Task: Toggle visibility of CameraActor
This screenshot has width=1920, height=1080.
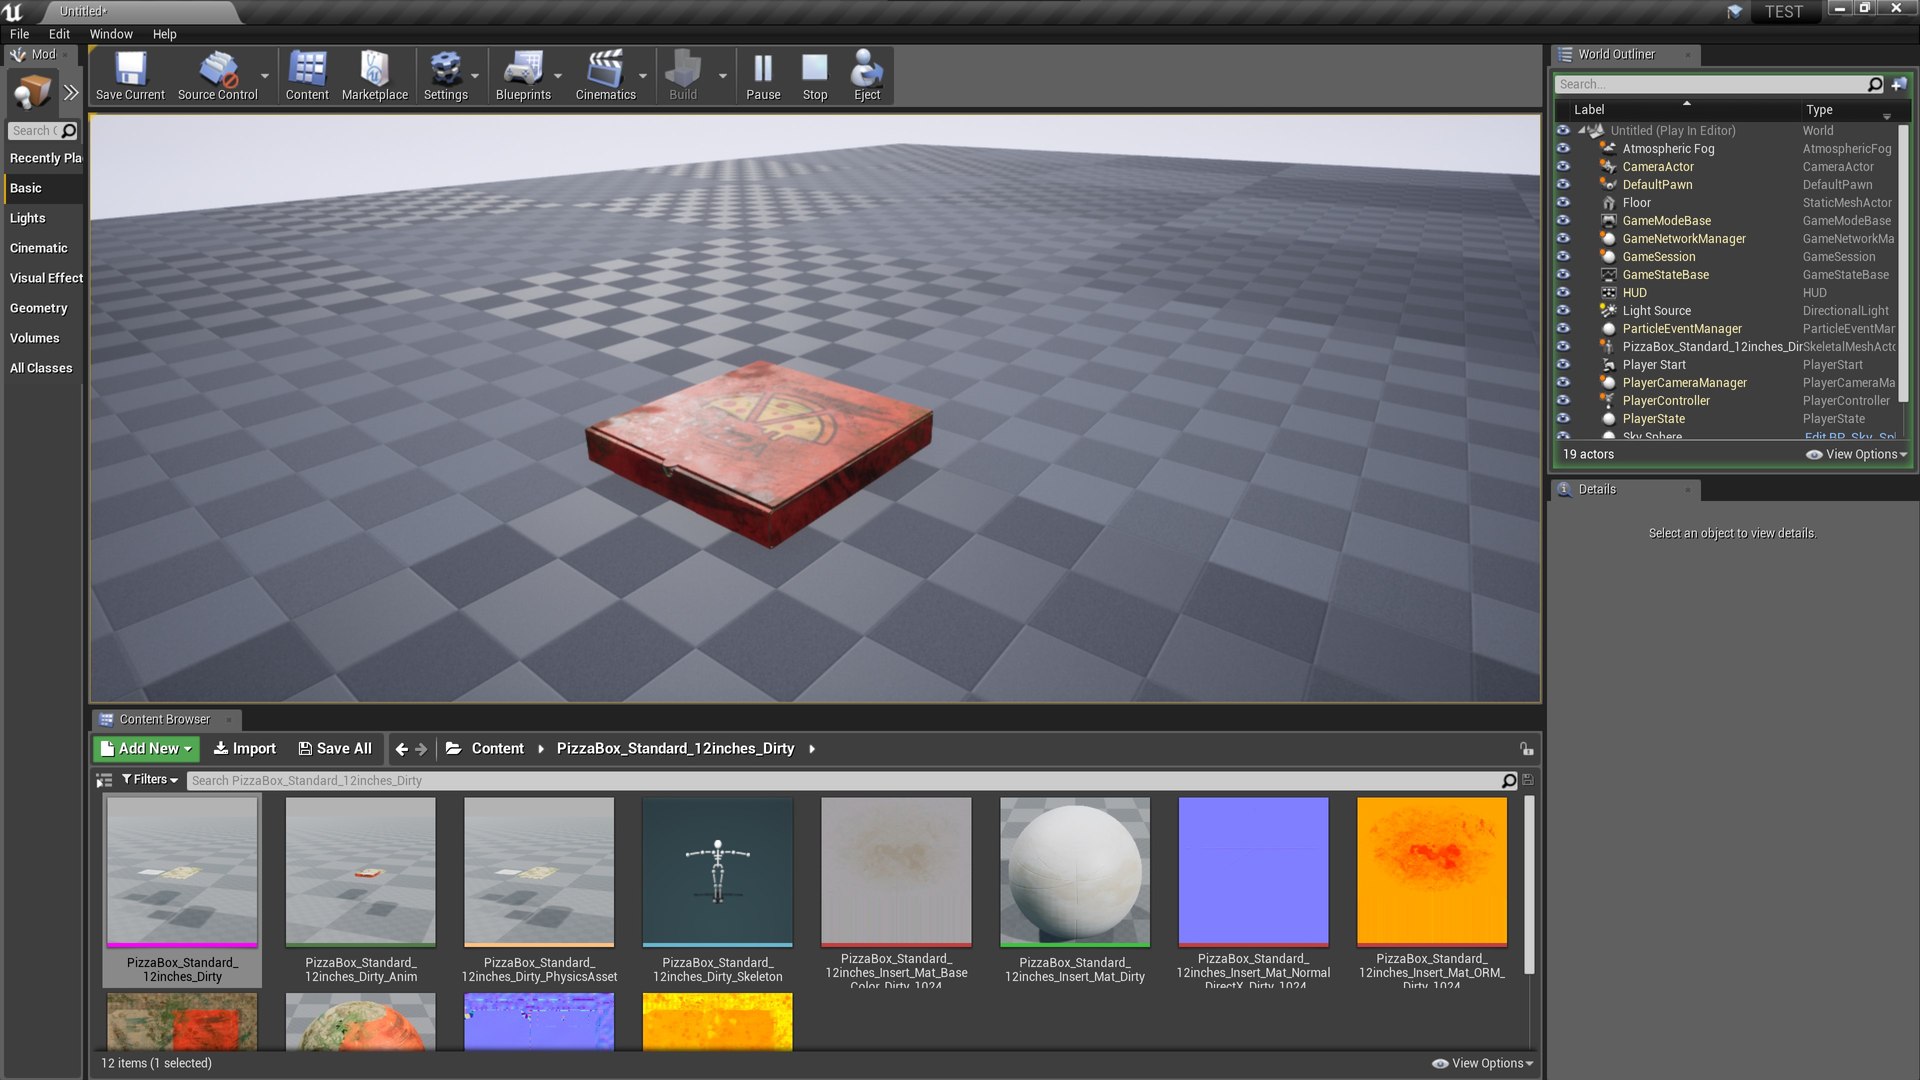Action: [1563, 166]
